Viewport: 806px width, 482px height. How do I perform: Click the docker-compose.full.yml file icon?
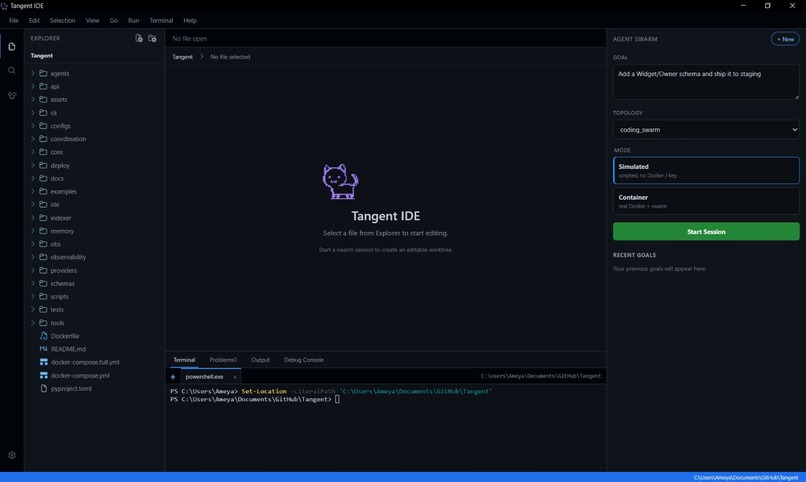tap(44, 362)
